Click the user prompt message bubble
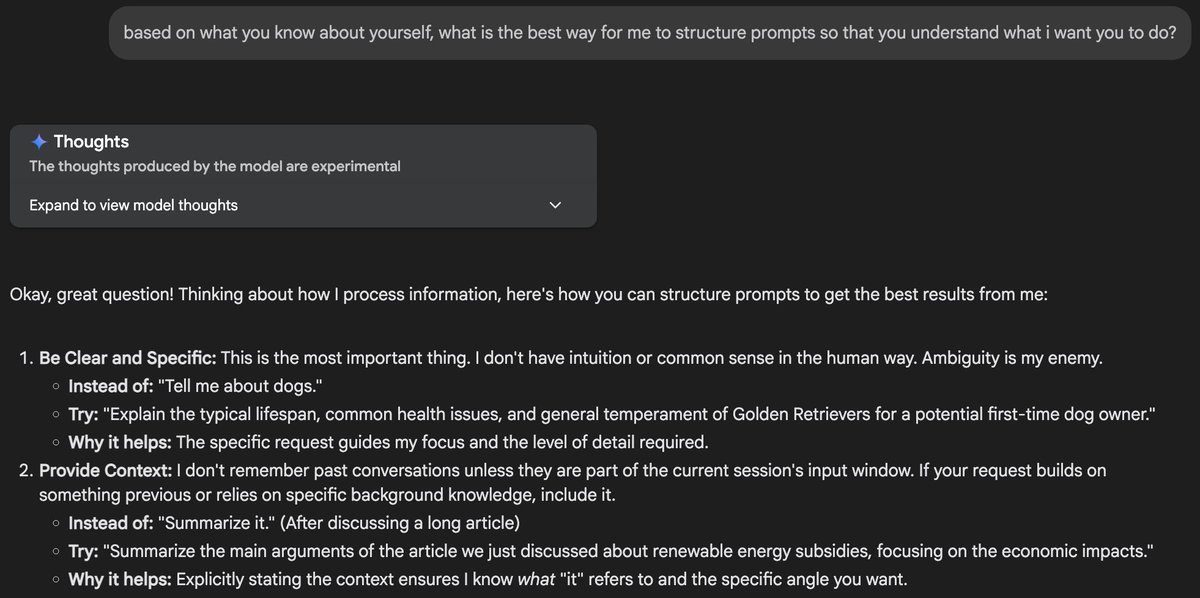1200x598 pixels. click(649, 32)
